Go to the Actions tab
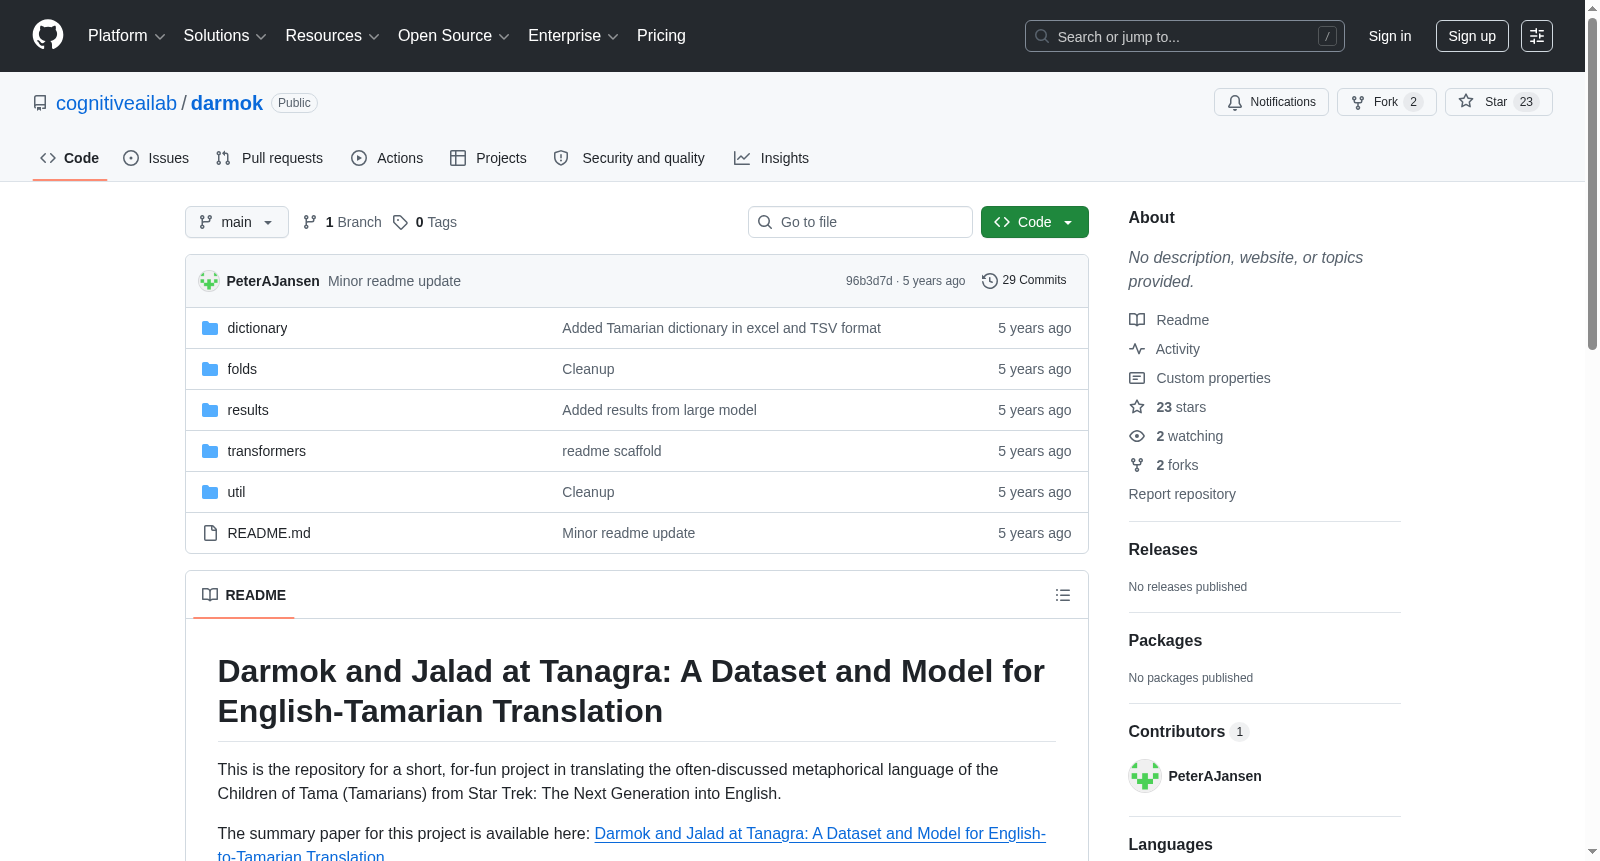1600x861 pixels. tap(387, 158)
